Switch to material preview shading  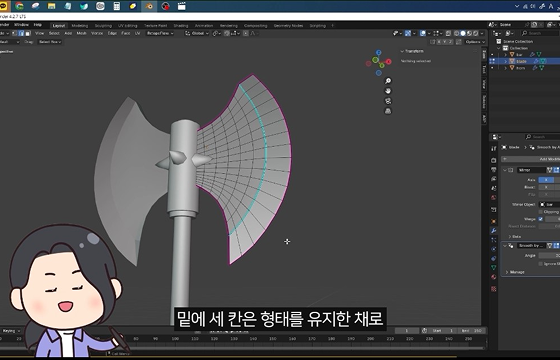click(x=469, y=33)
